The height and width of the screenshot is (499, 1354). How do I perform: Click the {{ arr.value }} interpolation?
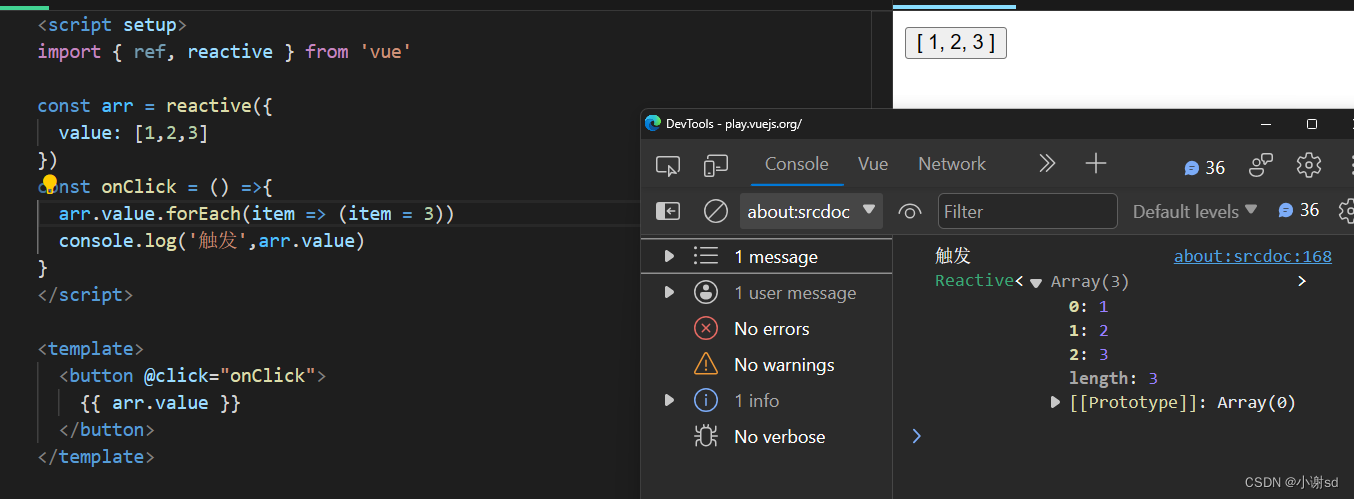click(160, 403)
